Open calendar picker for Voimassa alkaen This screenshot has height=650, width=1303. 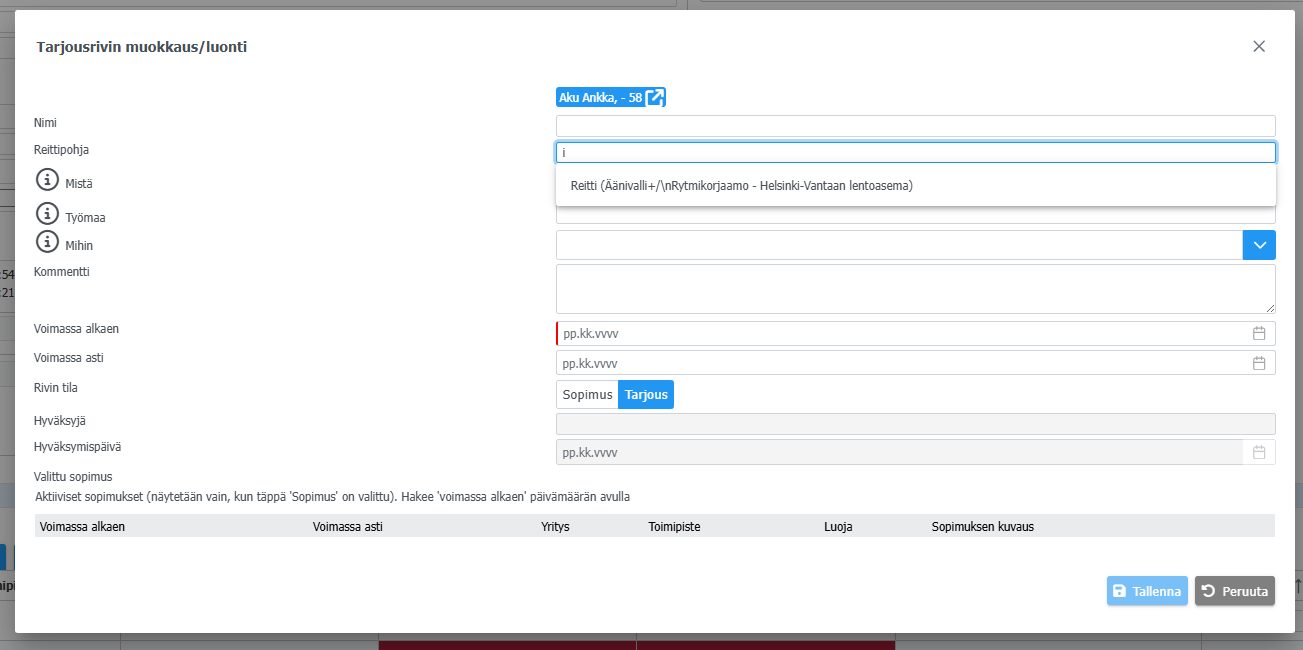1259,334
